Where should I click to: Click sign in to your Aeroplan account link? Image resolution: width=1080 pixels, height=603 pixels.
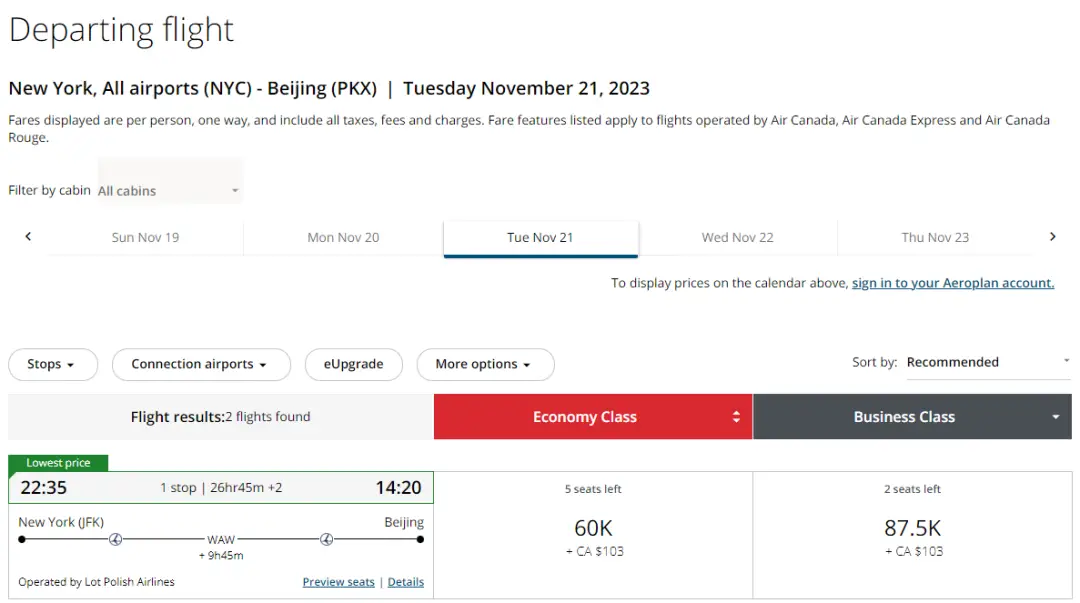tap(952, 283)
